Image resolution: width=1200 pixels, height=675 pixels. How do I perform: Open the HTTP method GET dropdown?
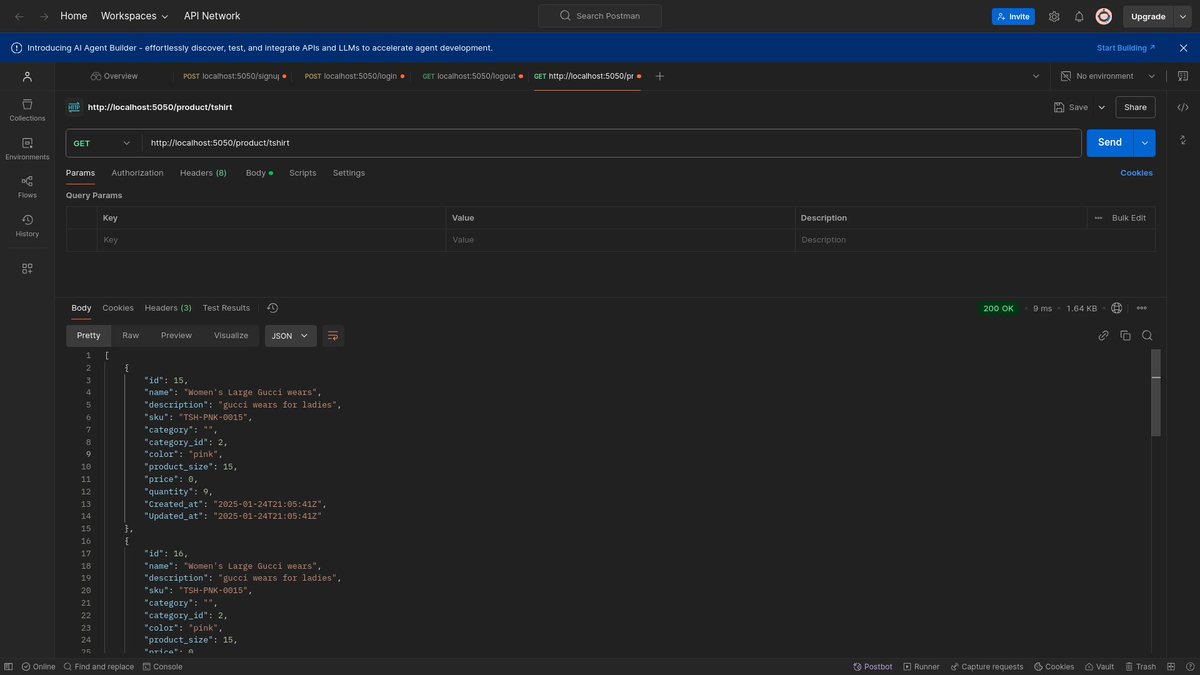(x=104, y=143)
